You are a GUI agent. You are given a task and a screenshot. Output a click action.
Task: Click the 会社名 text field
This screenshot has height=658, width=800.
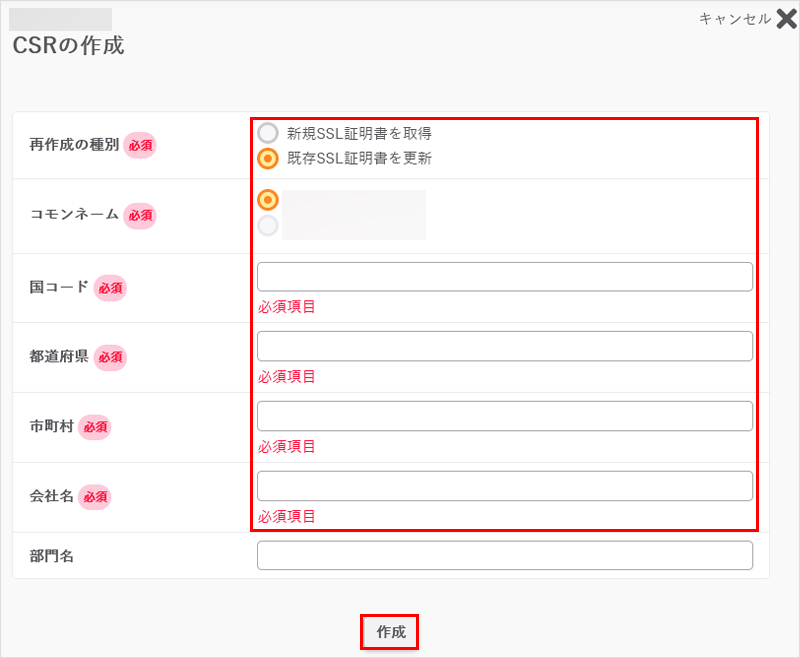[x=505, y=486]
